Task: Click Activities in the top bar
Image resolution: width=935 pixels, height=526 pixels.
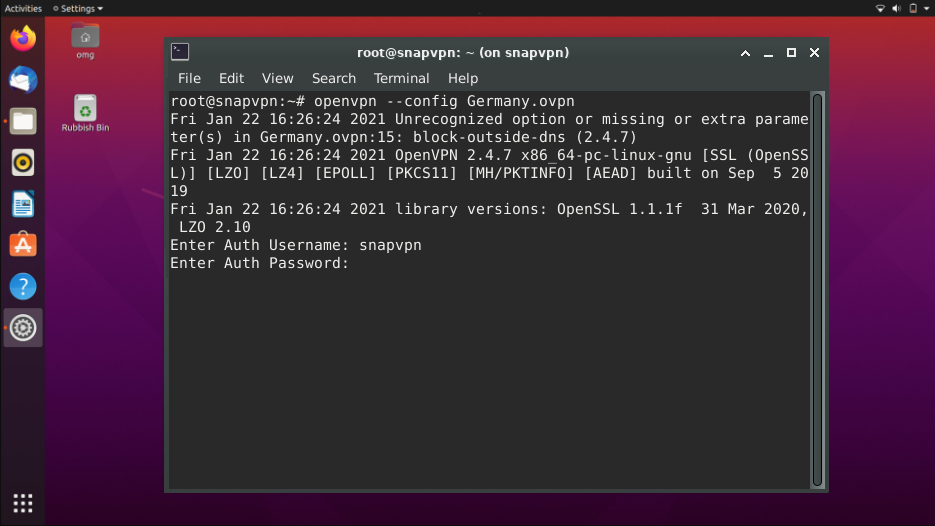Action: [x=23, y=8]
